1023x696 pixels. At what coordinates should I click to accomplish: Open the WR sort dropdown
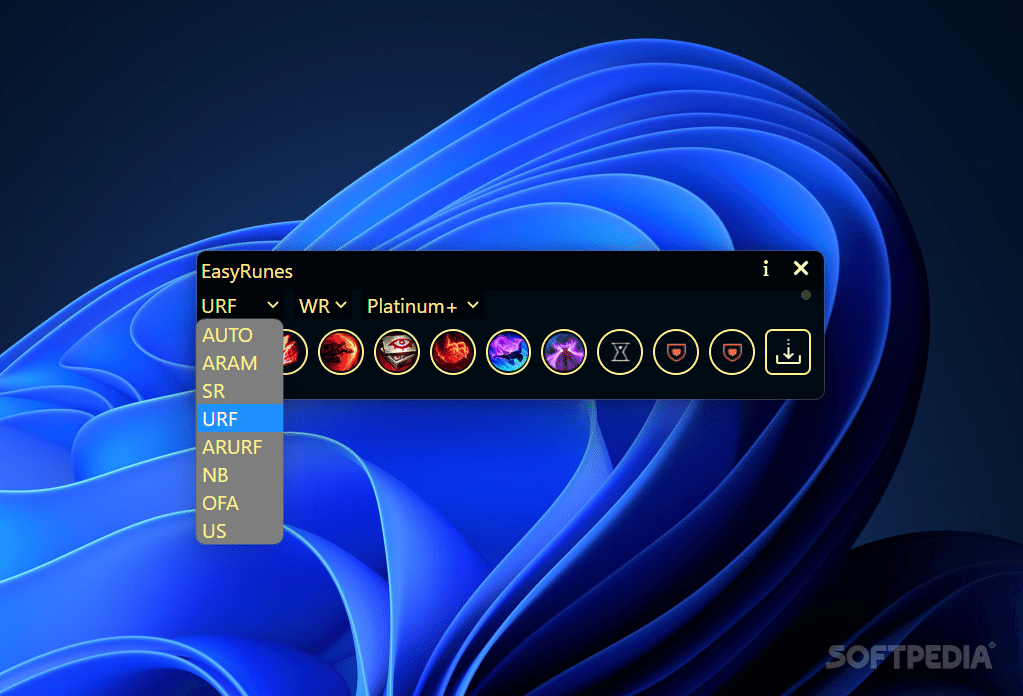coord(322,305)
